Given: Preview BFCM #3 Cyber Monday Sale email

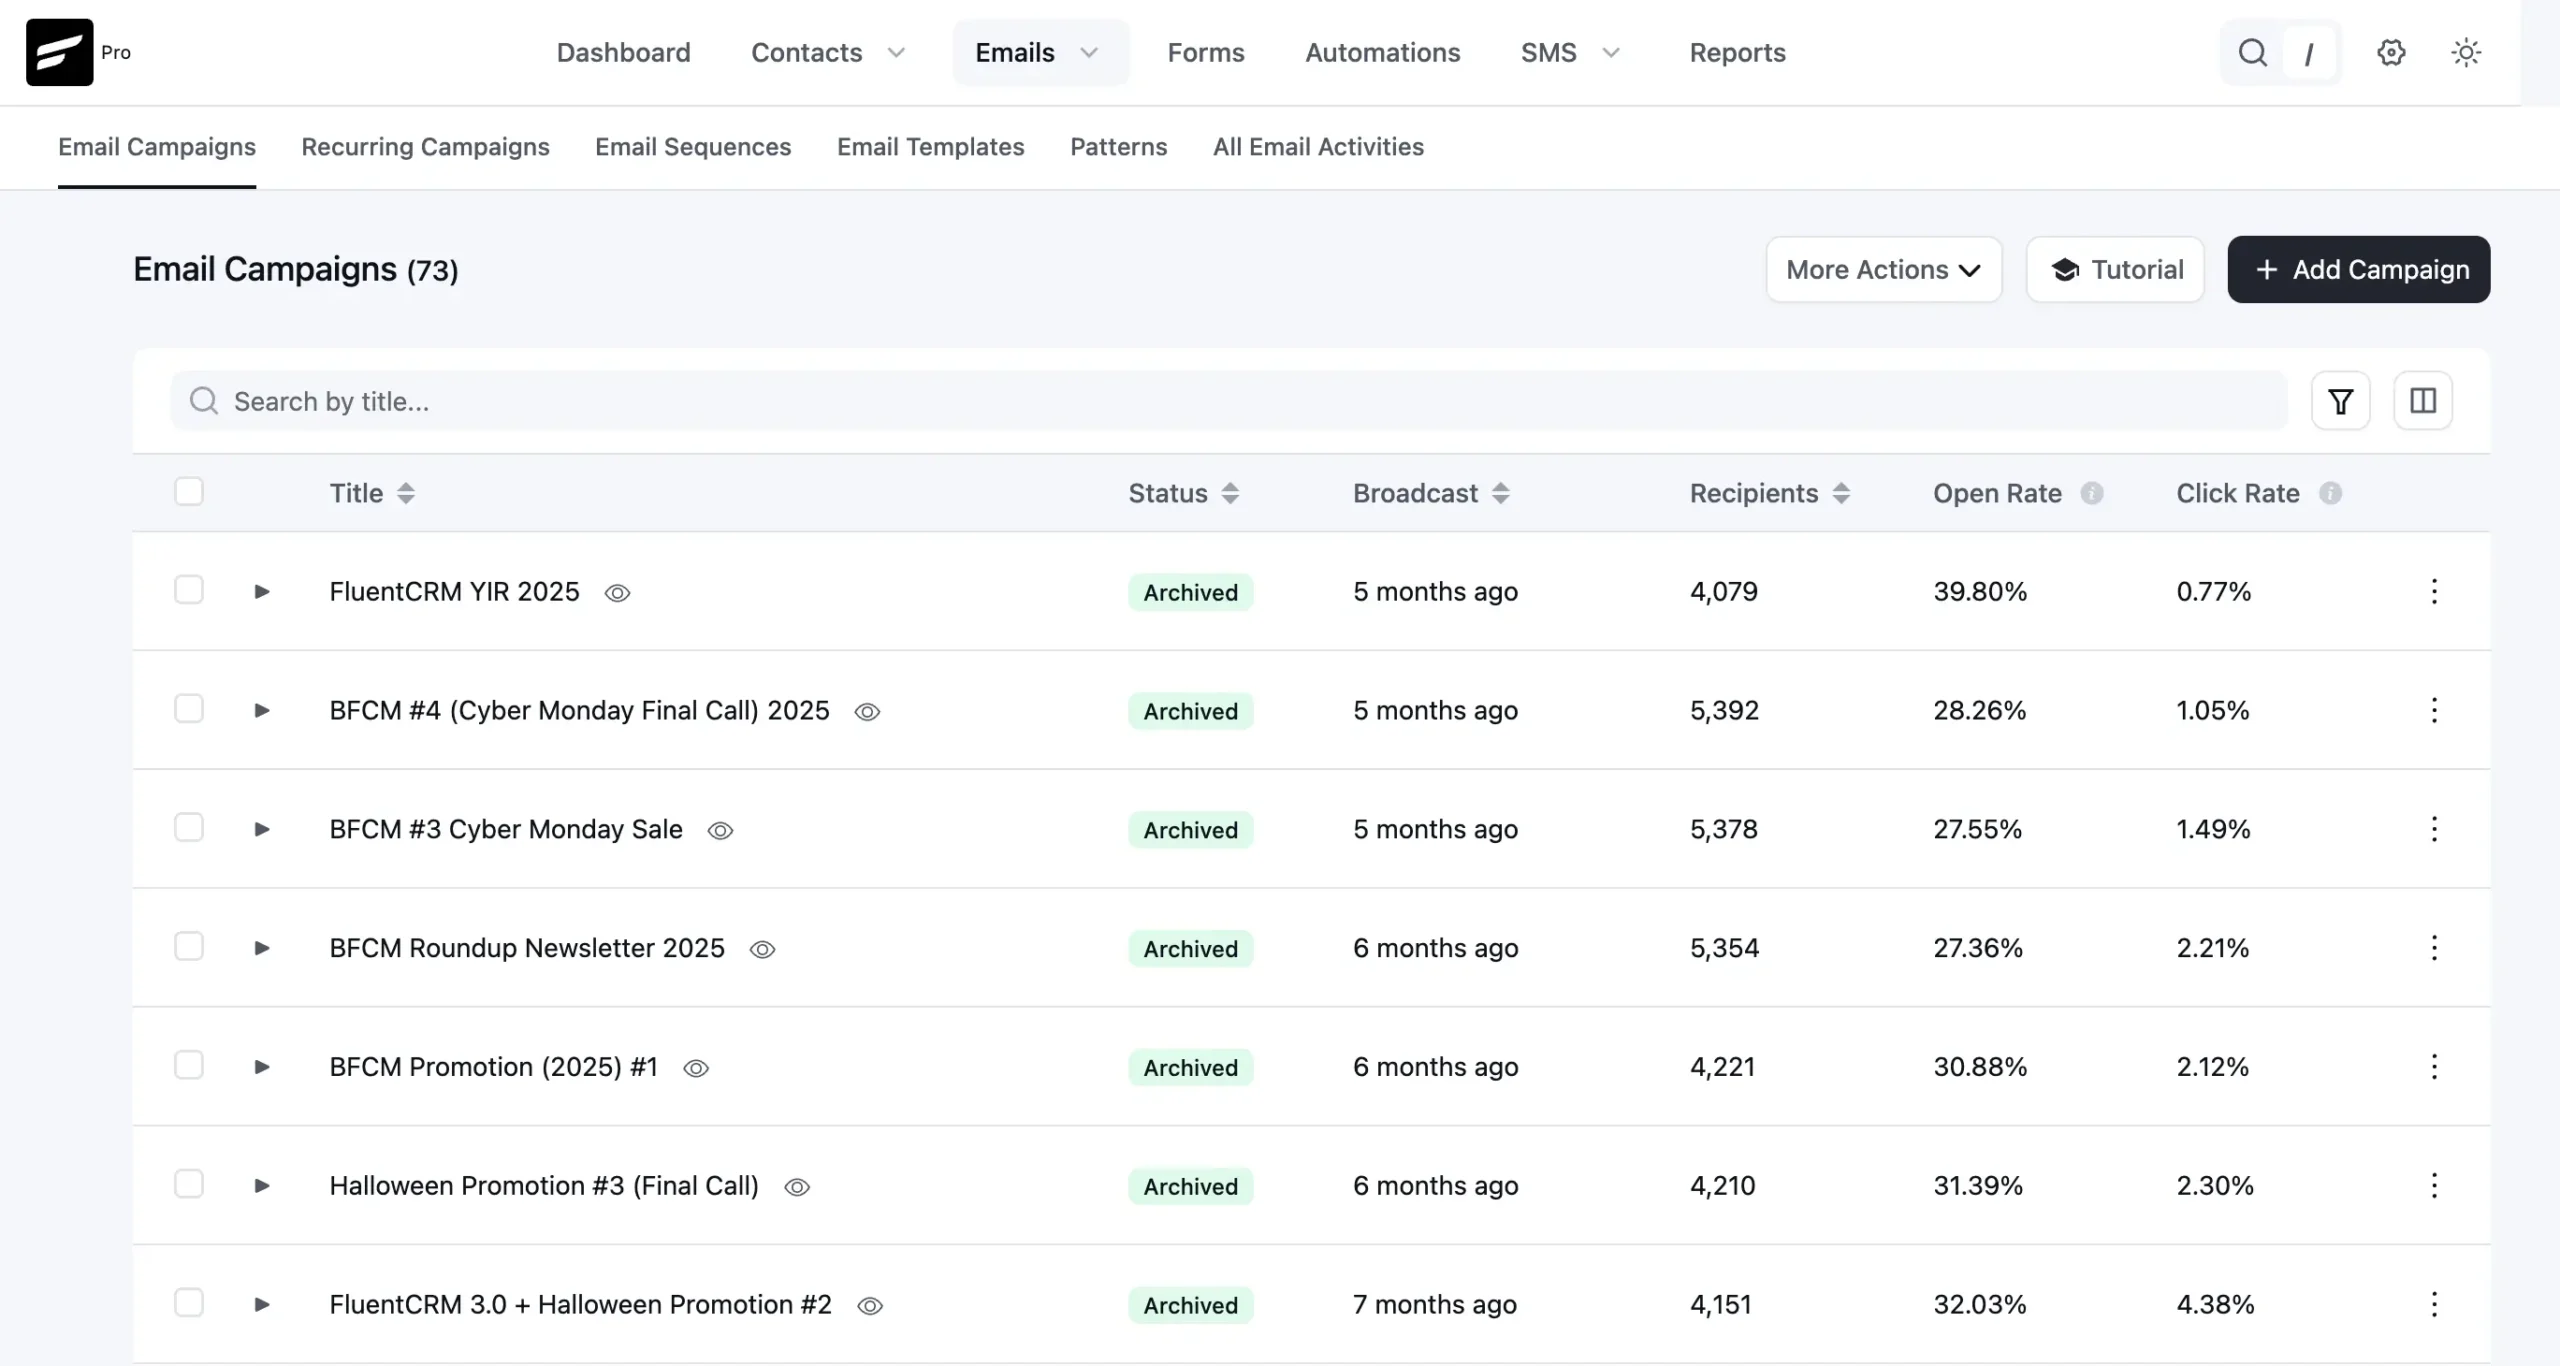Looking at the screenshot, I should tap(720, 831).
